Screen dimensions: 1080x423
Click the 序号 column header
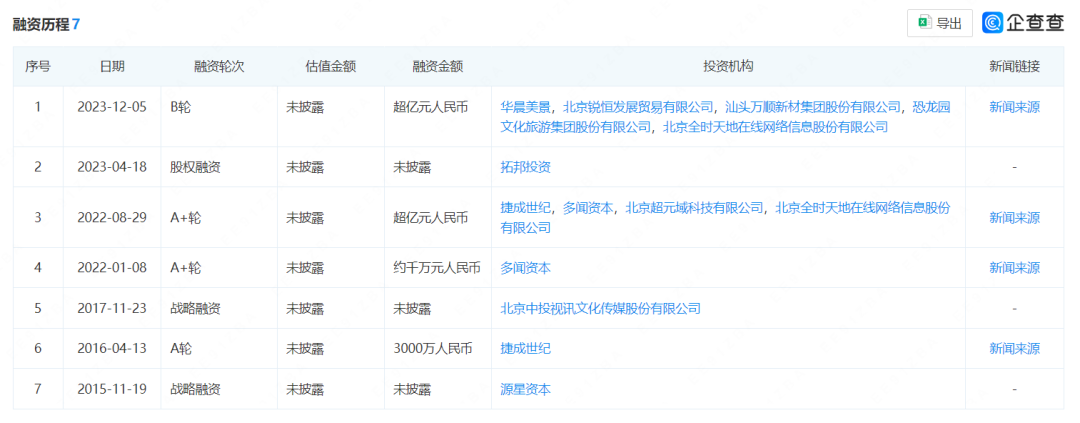(38, 67)
